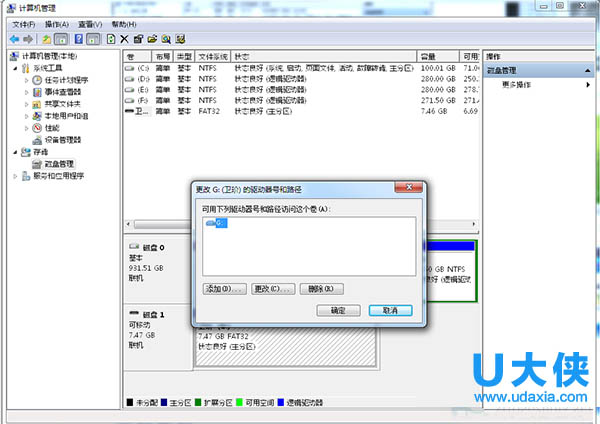
Task: Click the Properties toolbar icon
Action: 138,39
